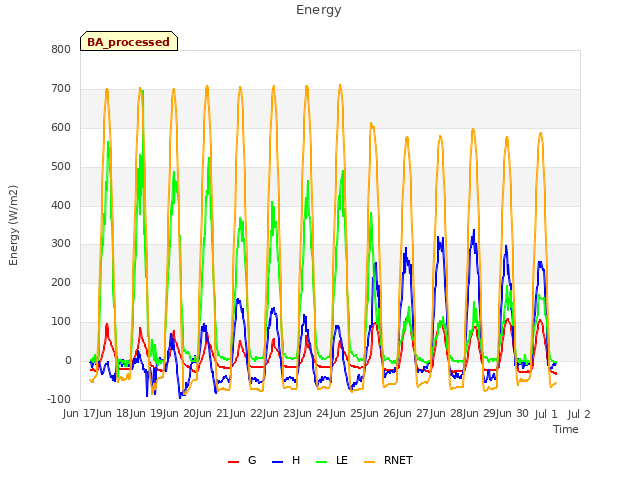This screenshot has width=640, height=480.
Task: Click the RNET peak on Jun 24
Action: coord(340,85)
